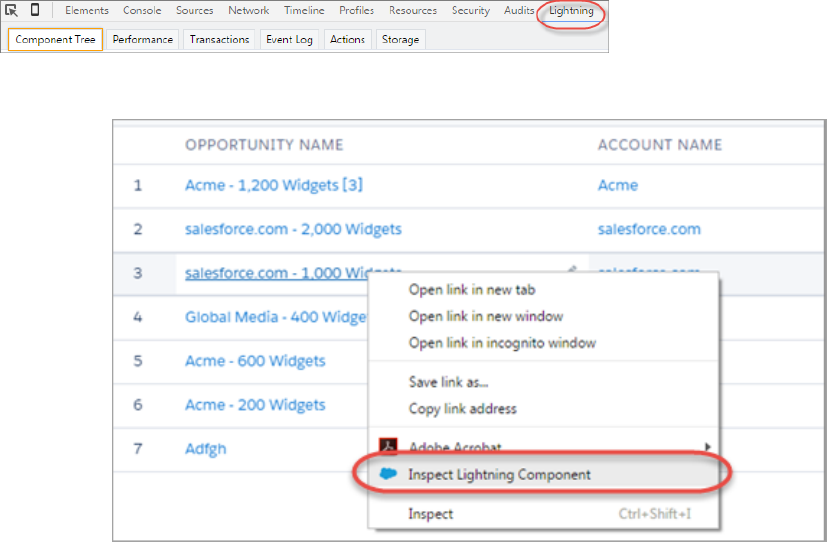Screen dimensions: 827x542
Task: Open the Timeline tab
Action: (x=304, y=11)
